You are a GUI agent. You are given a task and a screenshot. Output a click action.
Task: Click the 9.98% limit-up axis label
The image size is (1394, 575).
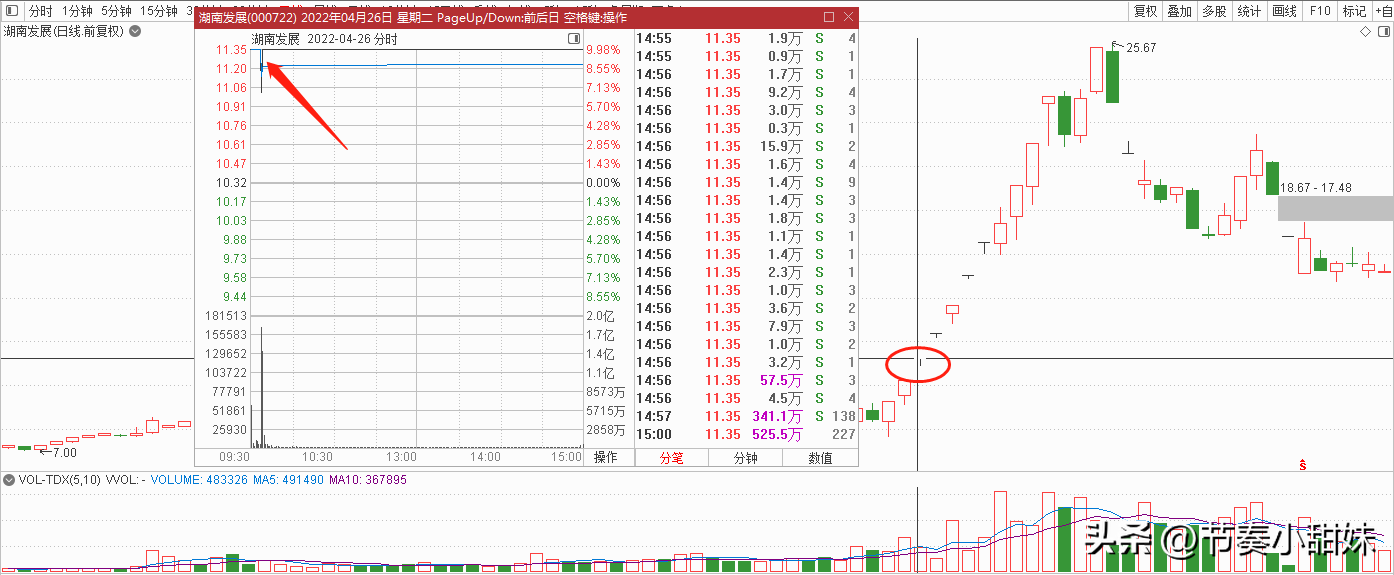(x=603, y=50)
